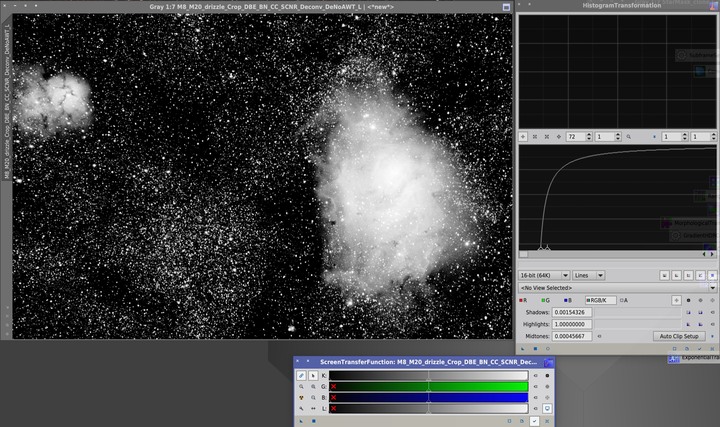Click the green G channel slider in STF

[x=430, y=386]
